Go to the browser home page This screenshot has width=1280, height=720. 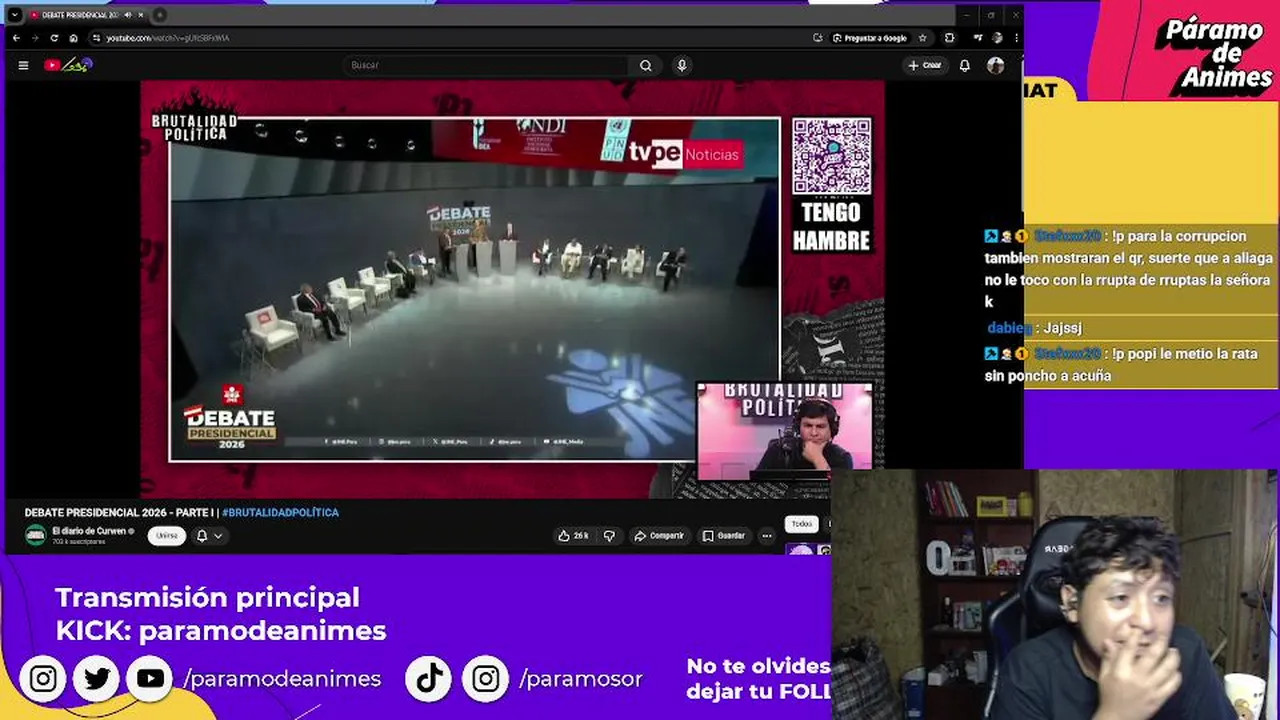[73, 38]
